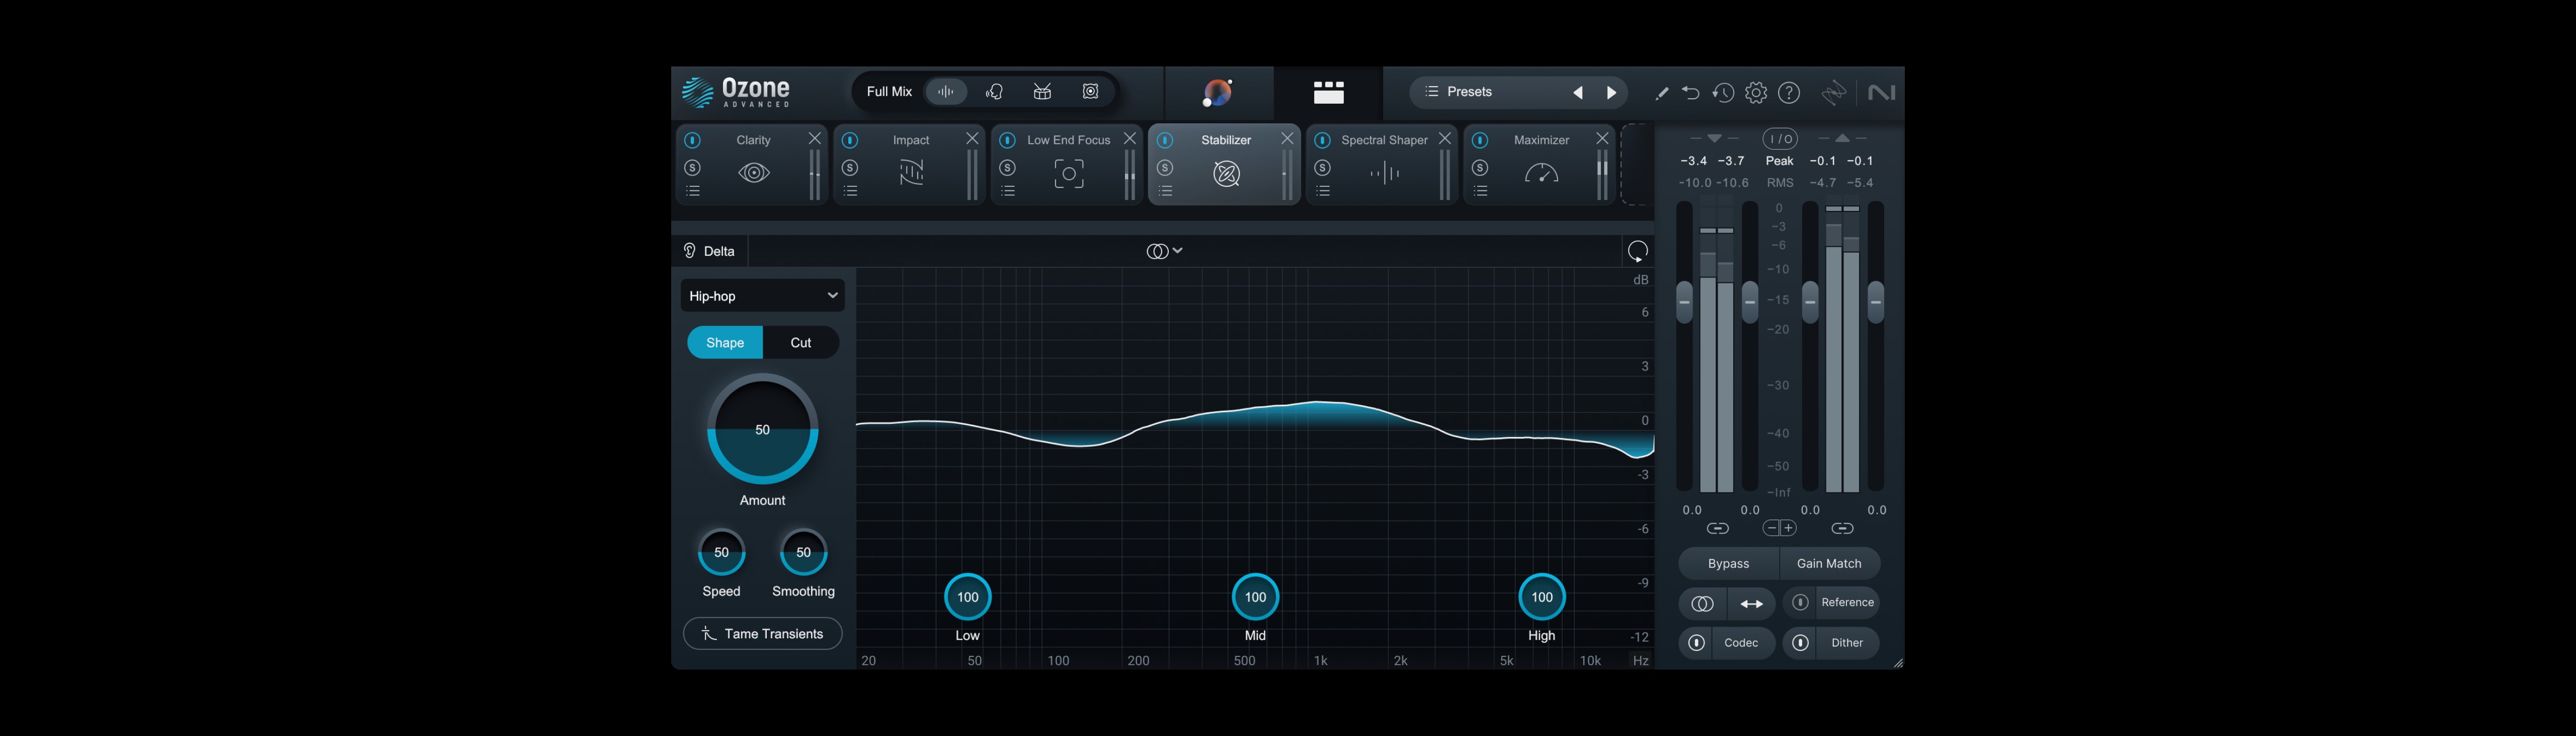2576x736 pixels.
Task: Open the Clarity module eye icon
Action: [754, 173]
